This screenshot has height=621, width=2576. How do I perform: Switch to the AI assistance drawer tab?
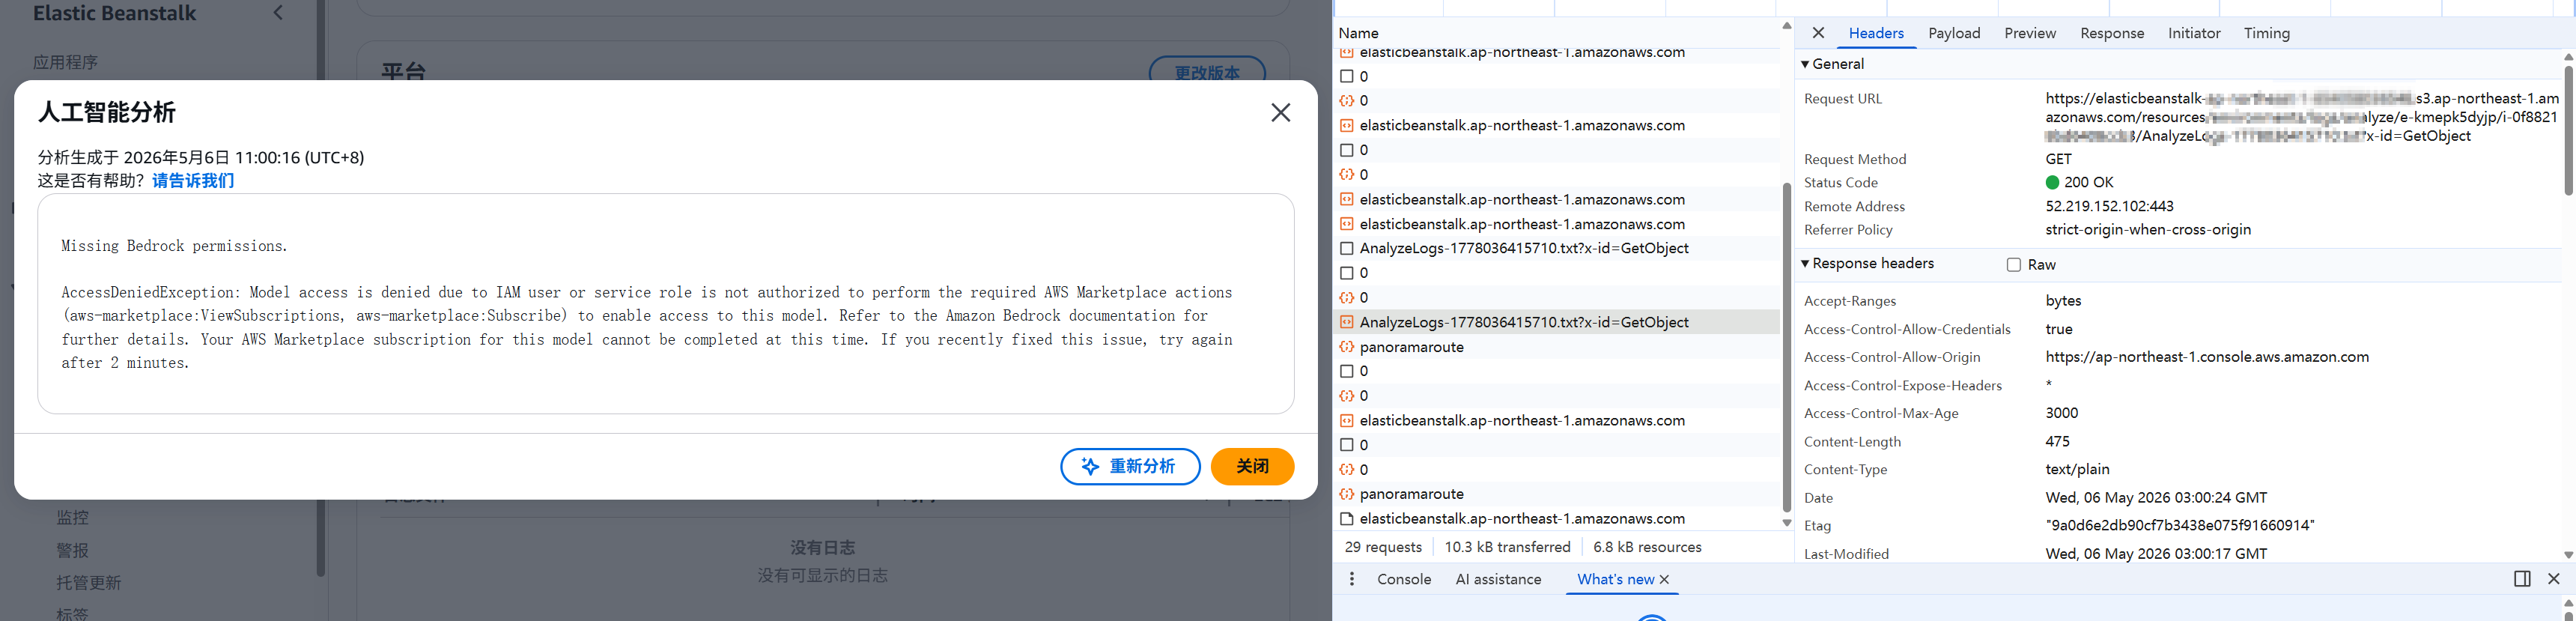click(x=1498, y=579)
